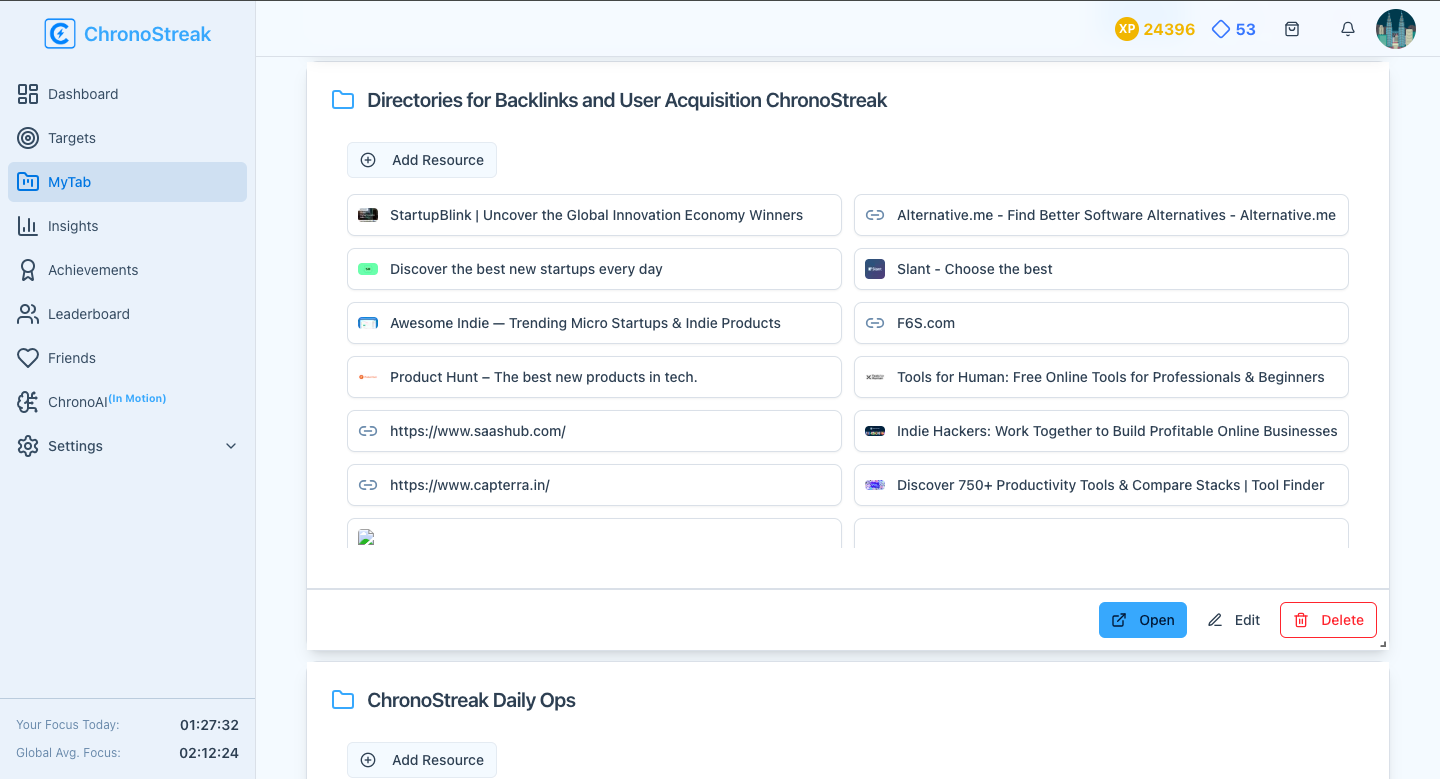Expand the Settings chevron in sidebar
Screen dimensions: 1440x779
231,446
